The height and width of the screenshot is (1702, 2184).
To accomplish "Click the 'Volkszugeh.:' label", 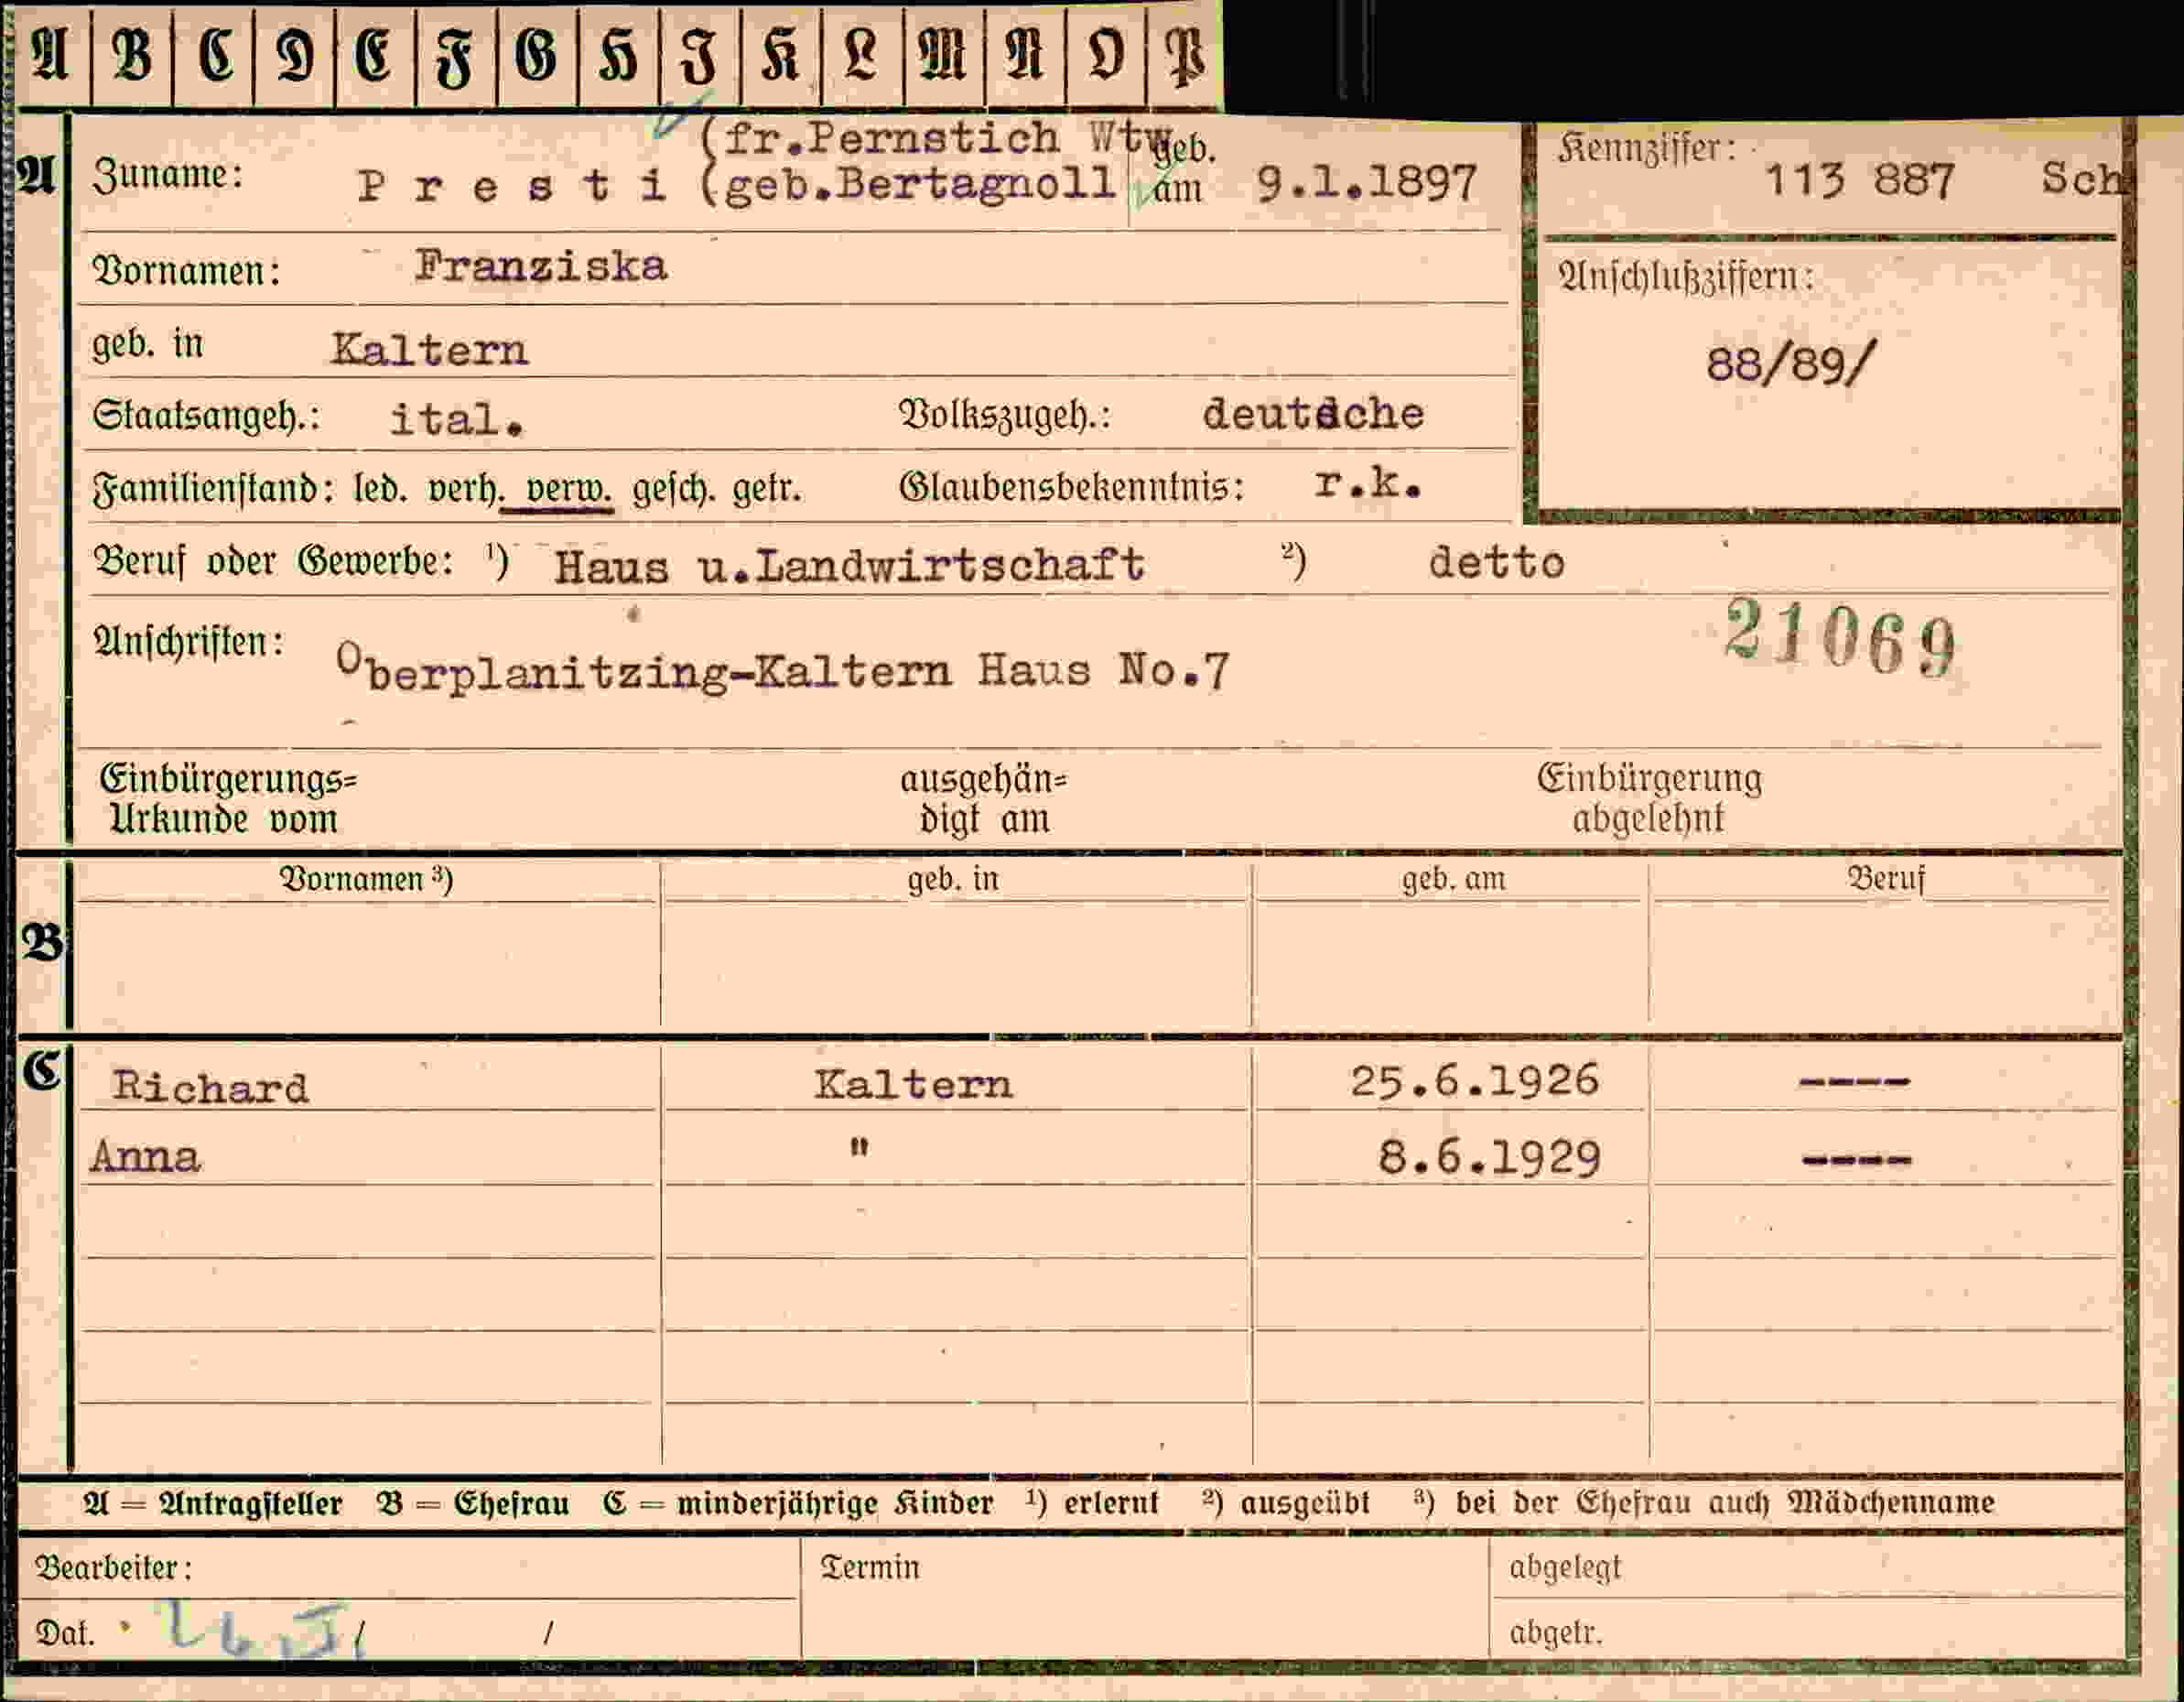I will coord(1005,415).
